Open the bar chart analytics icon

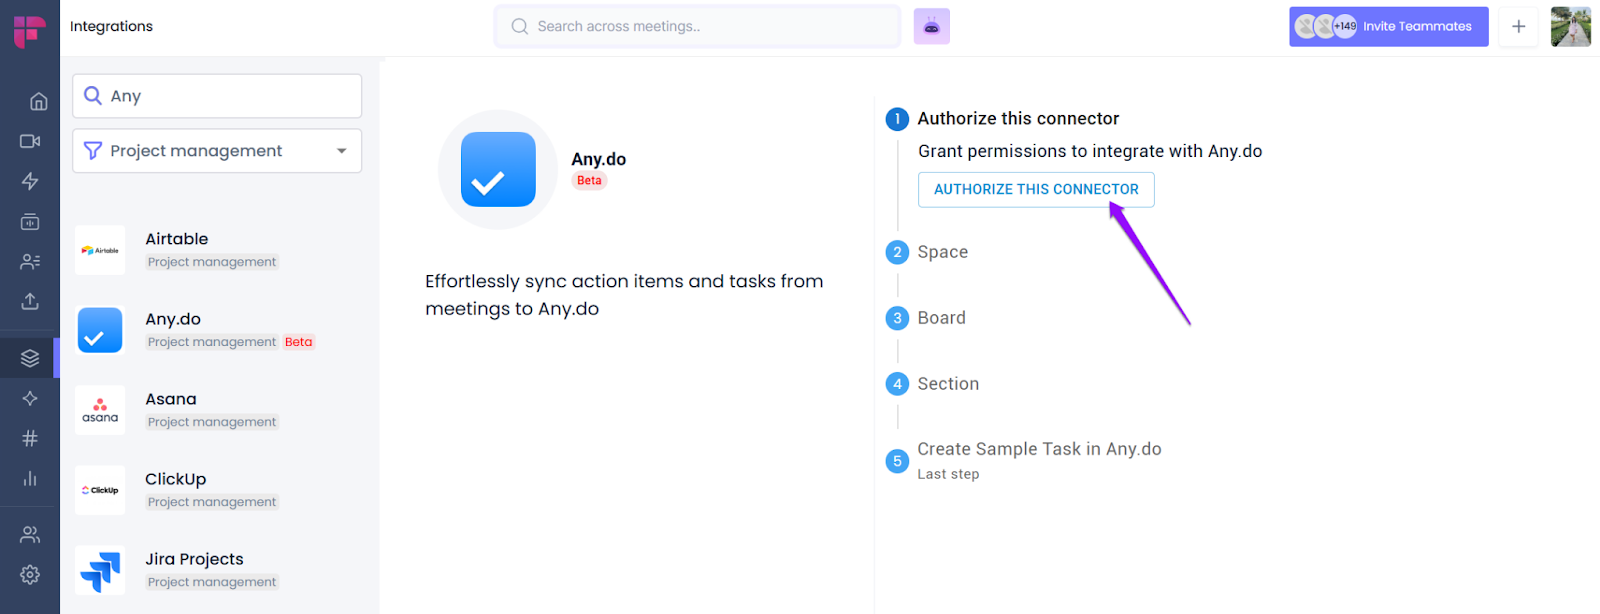30,478
